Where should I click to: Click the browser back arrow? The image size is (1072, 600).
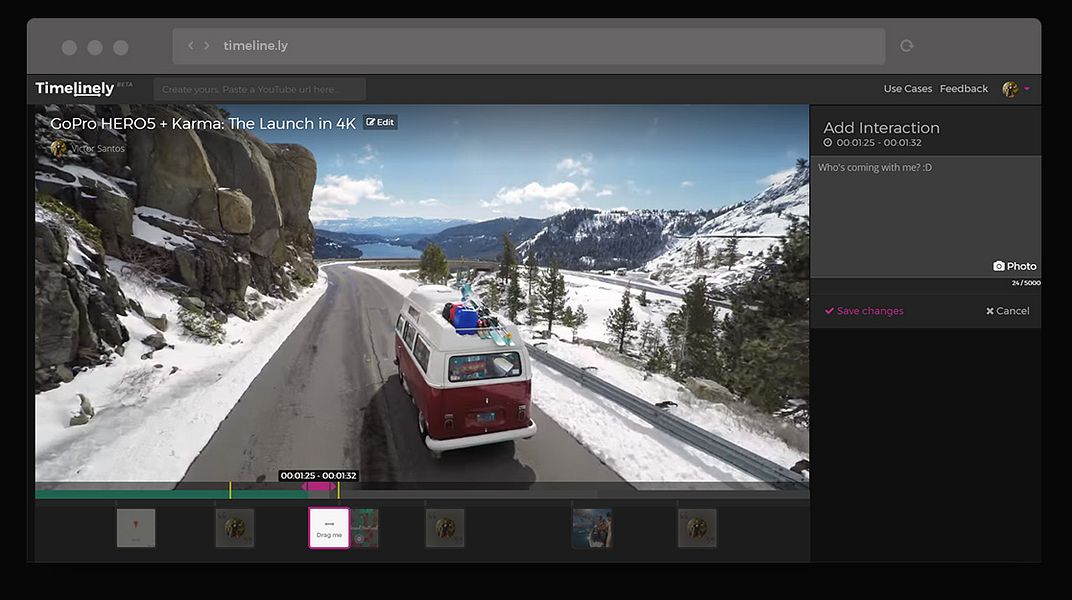pos(191,46)
